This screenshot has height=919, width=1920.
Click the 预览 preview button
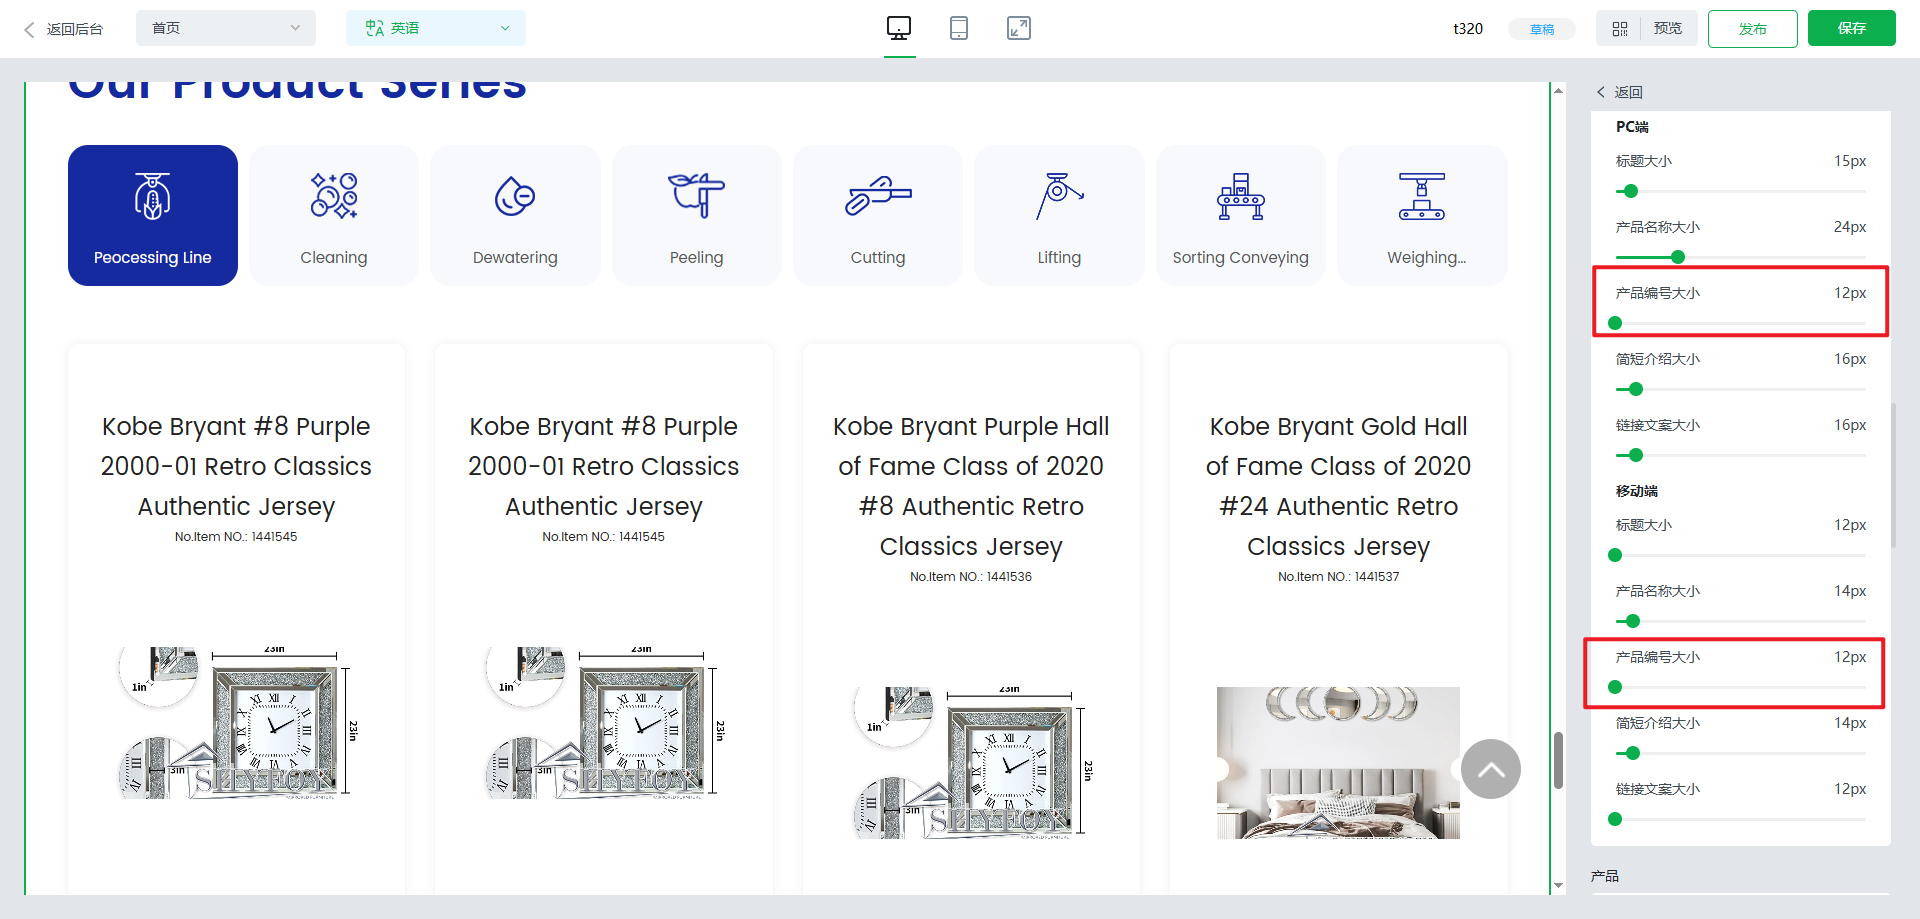click(x=1667, y=28)
